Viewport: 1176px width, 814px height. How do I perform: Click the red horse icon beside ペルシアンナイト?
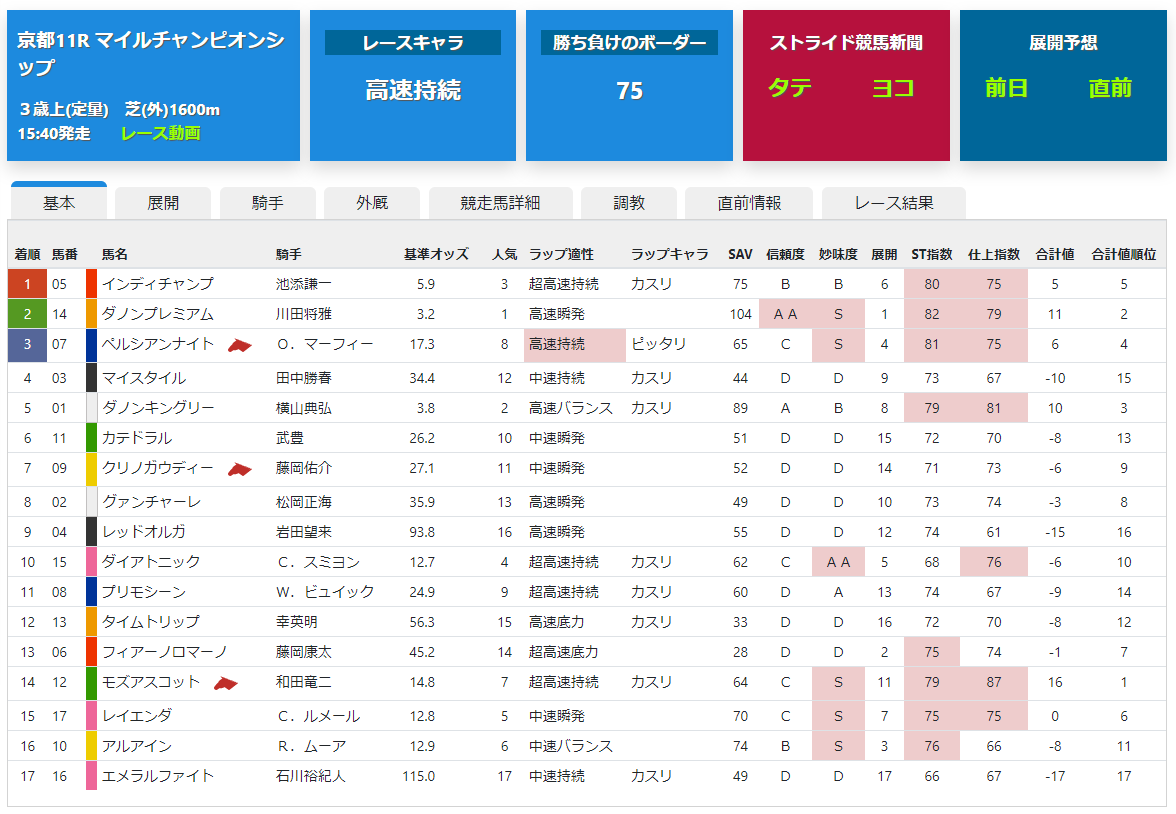[x=240, y=345]
